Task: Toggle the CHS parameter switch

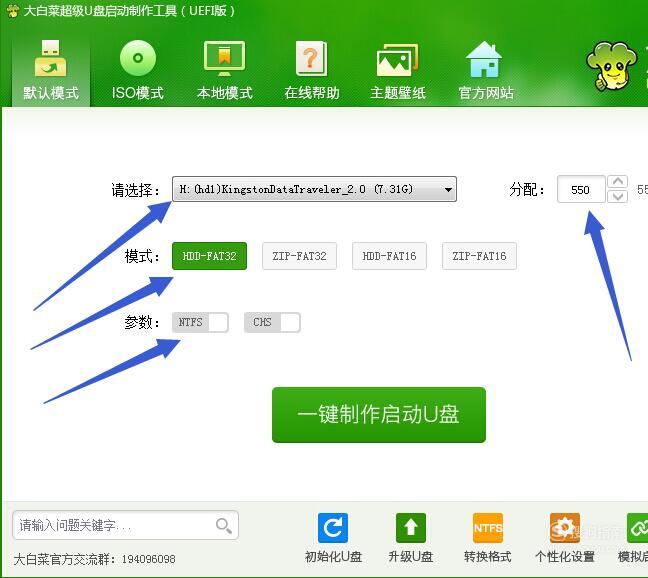Action: [x=272, y=322]
